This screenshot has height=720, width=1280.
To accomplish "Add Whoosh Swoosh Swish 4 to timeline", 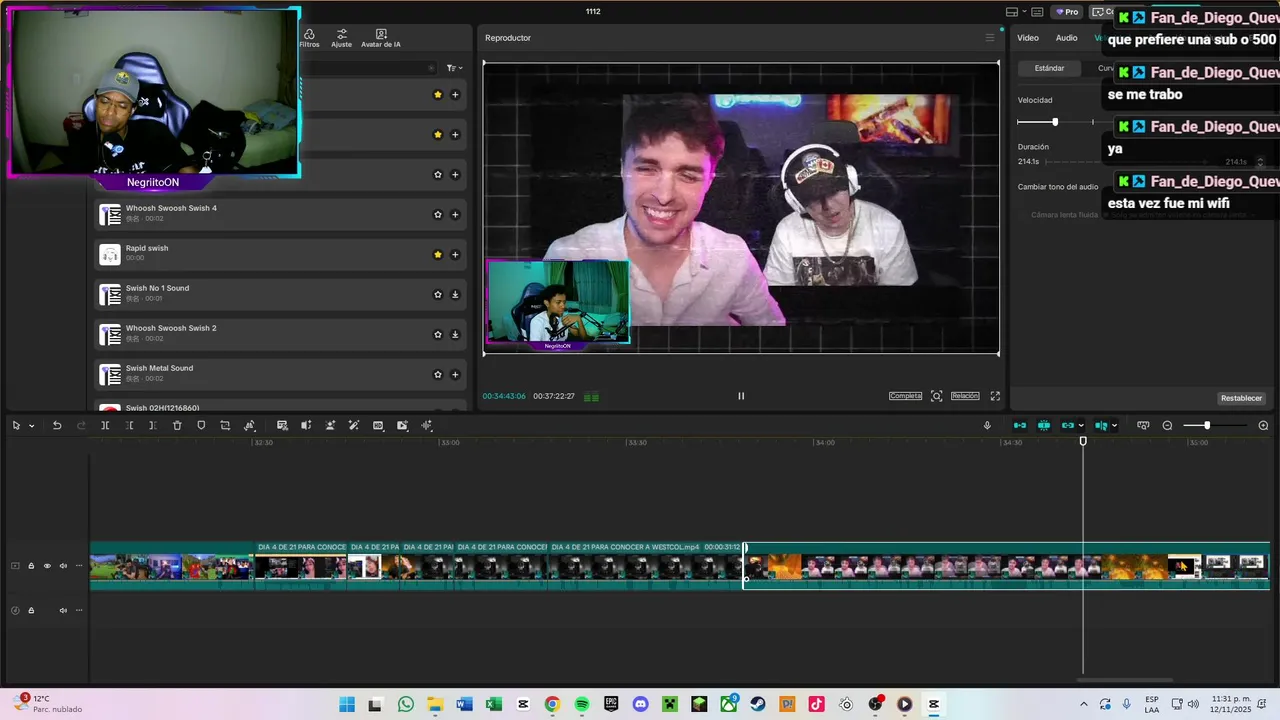I will point(455,214).
